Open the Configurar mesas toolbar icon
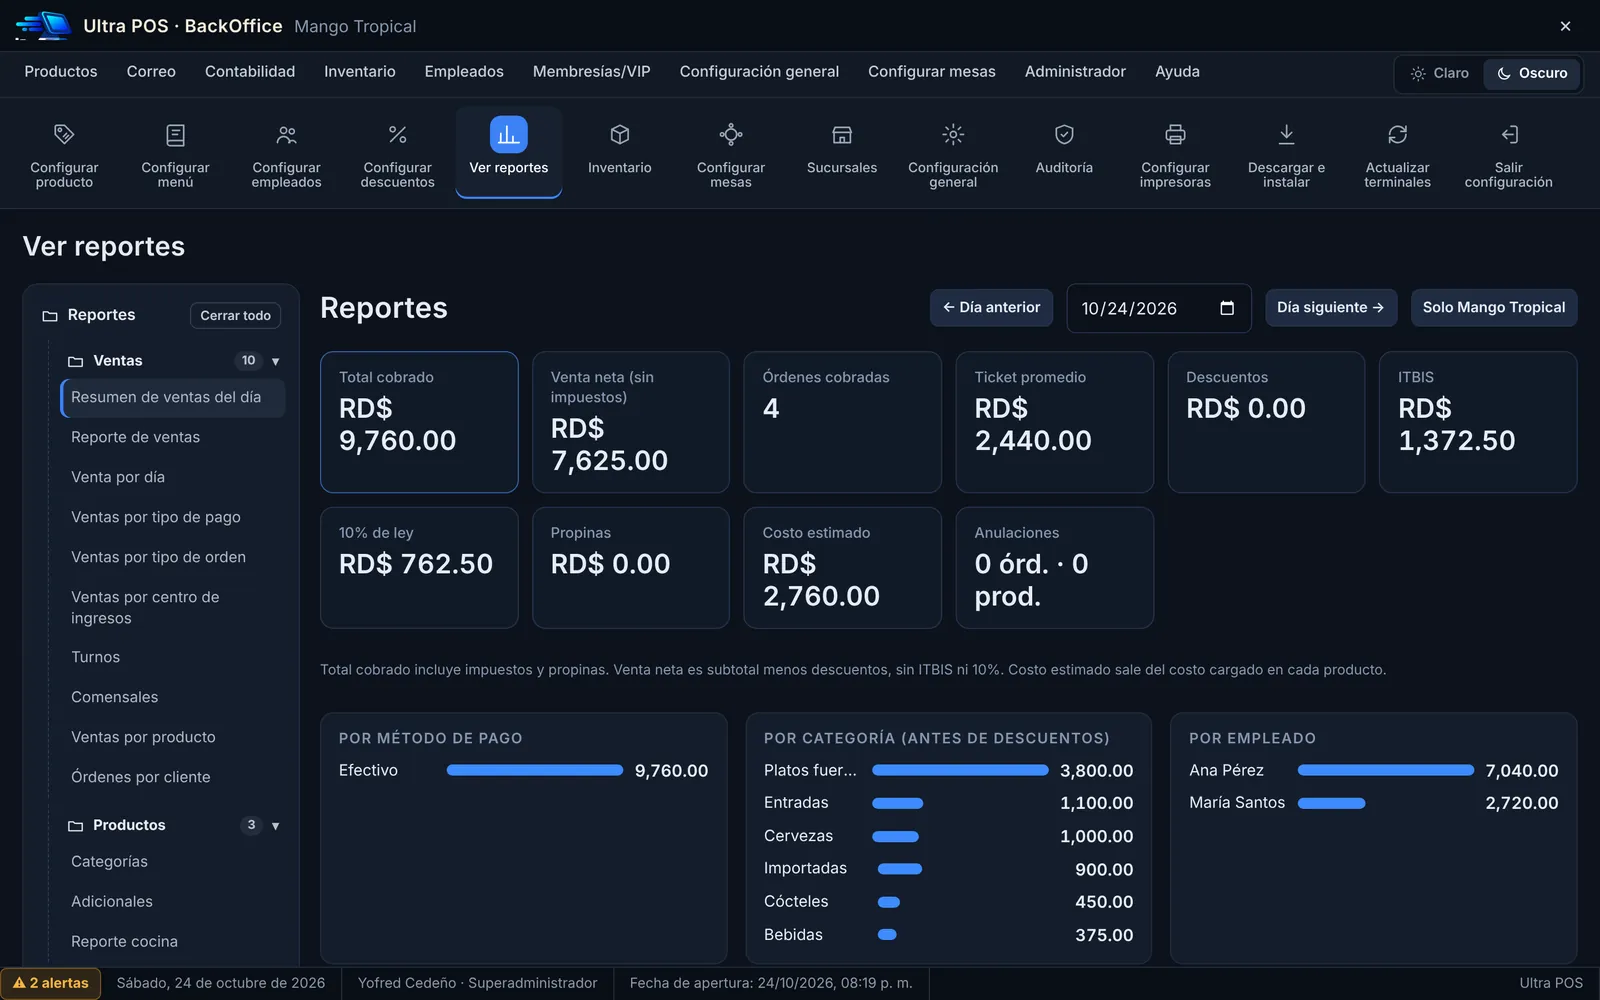 (731, 134)
